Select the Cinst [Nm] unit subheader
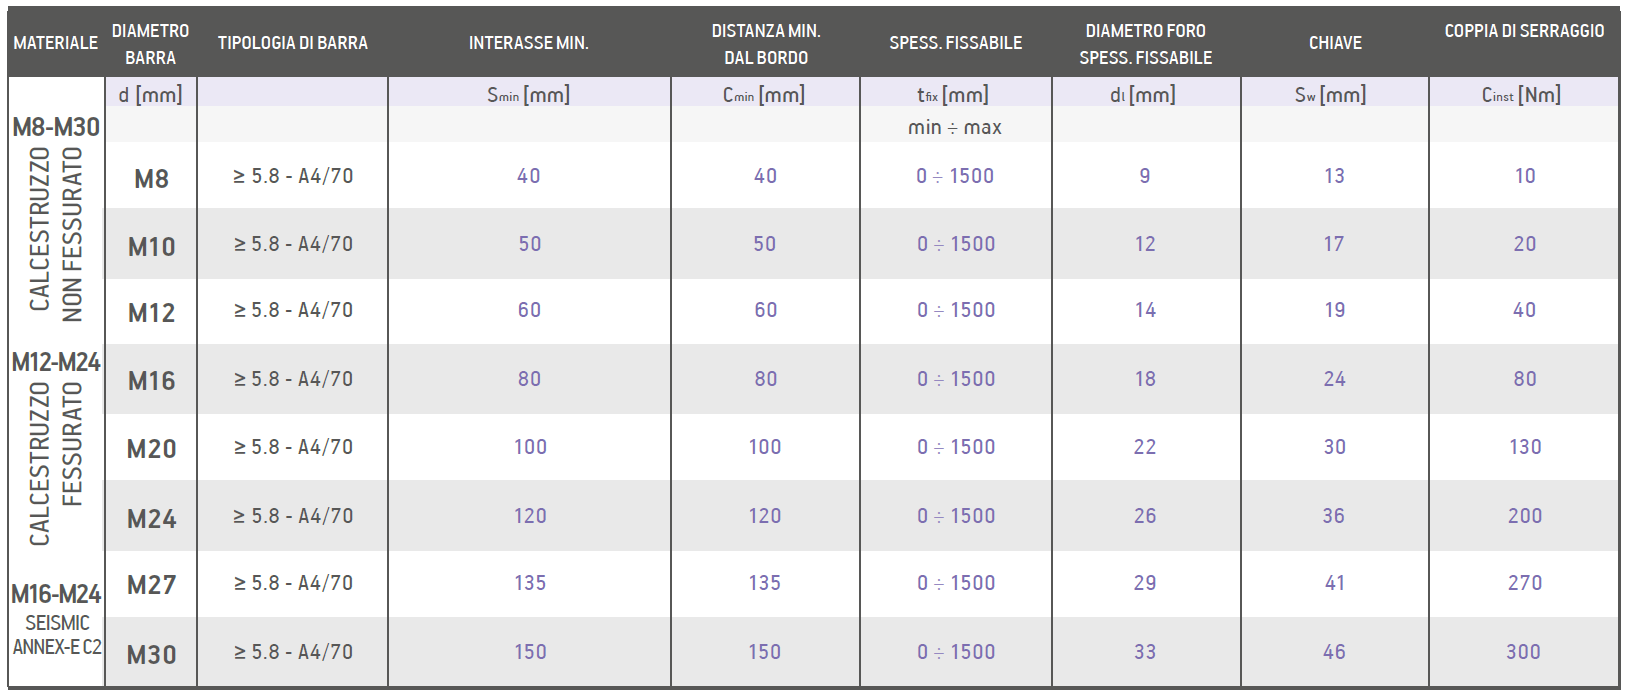1627x697 pixels. (x=1521, y=95)
